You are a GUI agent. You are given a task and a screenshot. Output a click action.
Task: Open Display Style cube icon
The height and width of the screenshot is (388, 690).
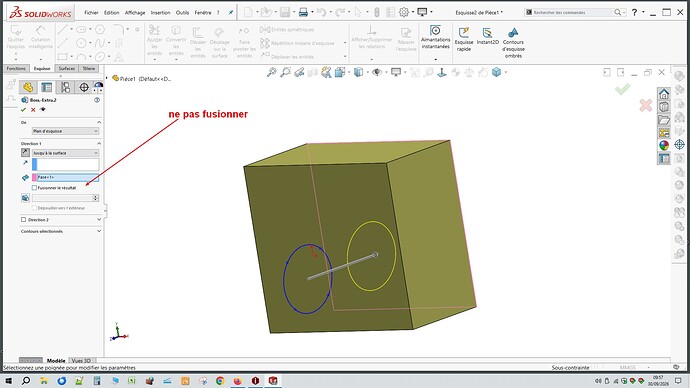coord(359,72)
